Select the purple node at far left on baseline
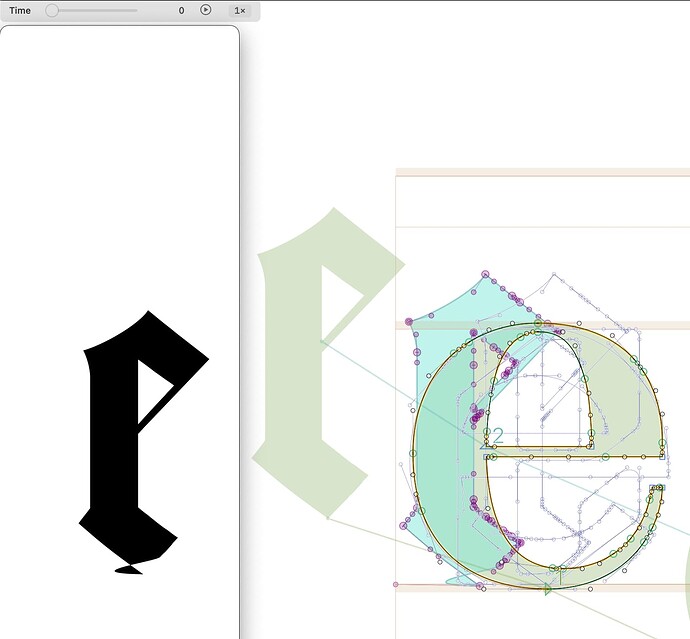The width and height of the screenshot is (690, 639). click(396, 584)
